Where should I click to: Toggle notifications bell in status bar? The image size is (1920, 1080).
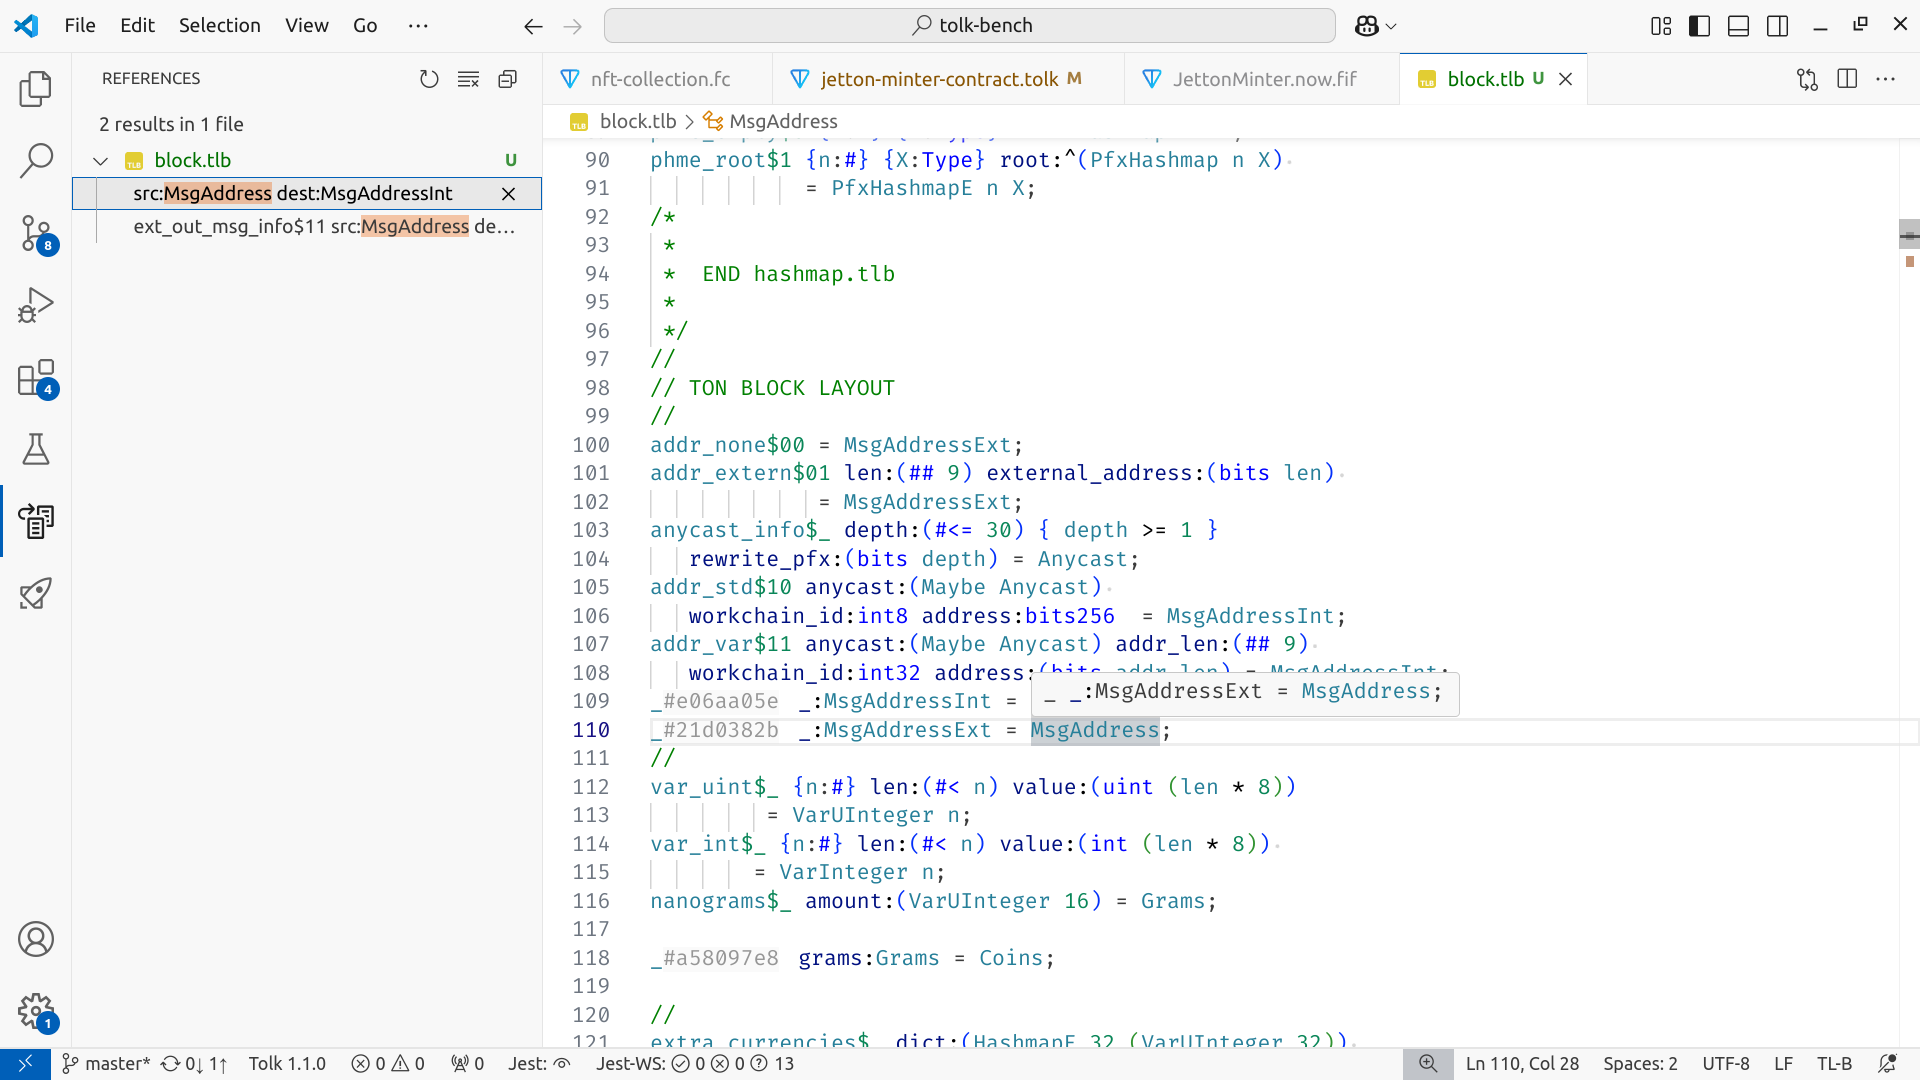tap(1887, 1064)
